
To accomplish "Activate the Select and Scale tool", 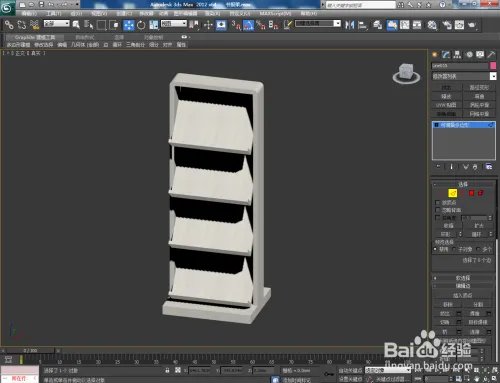I will (154, 25).
